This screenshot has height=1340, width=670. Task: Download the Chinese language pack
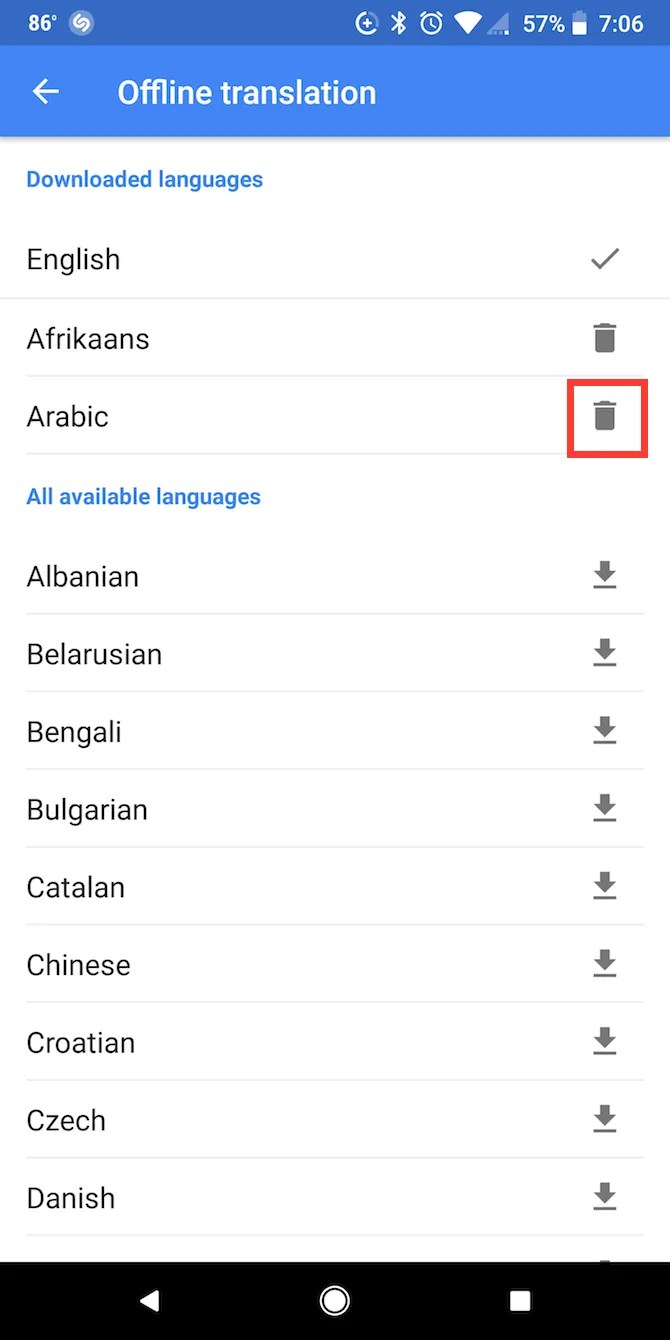tap(605, 964)
